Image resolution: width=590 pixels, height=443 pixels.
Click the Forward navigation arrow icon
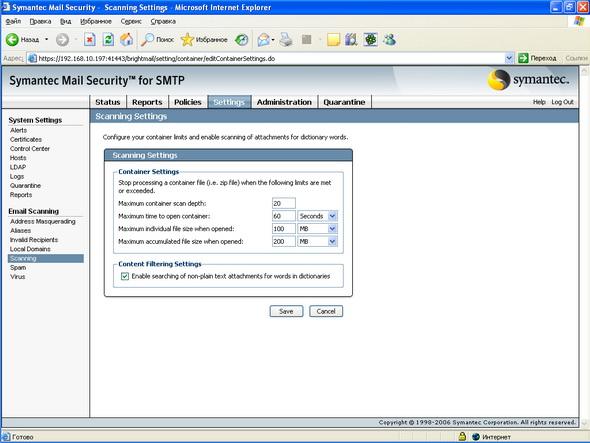(x=62, y=40)
